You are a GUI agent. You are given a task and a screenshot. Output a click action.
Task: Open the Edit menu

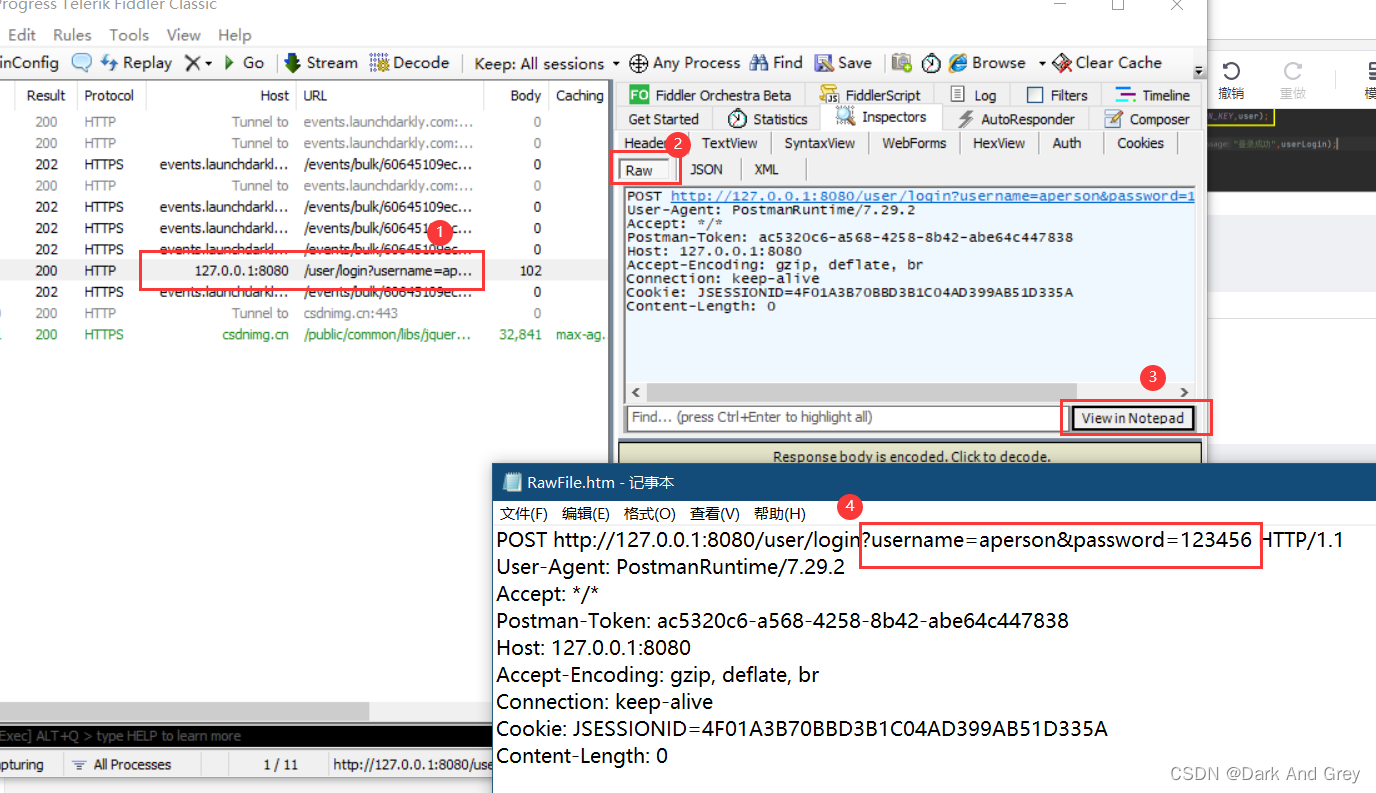[x=21, y=35]
